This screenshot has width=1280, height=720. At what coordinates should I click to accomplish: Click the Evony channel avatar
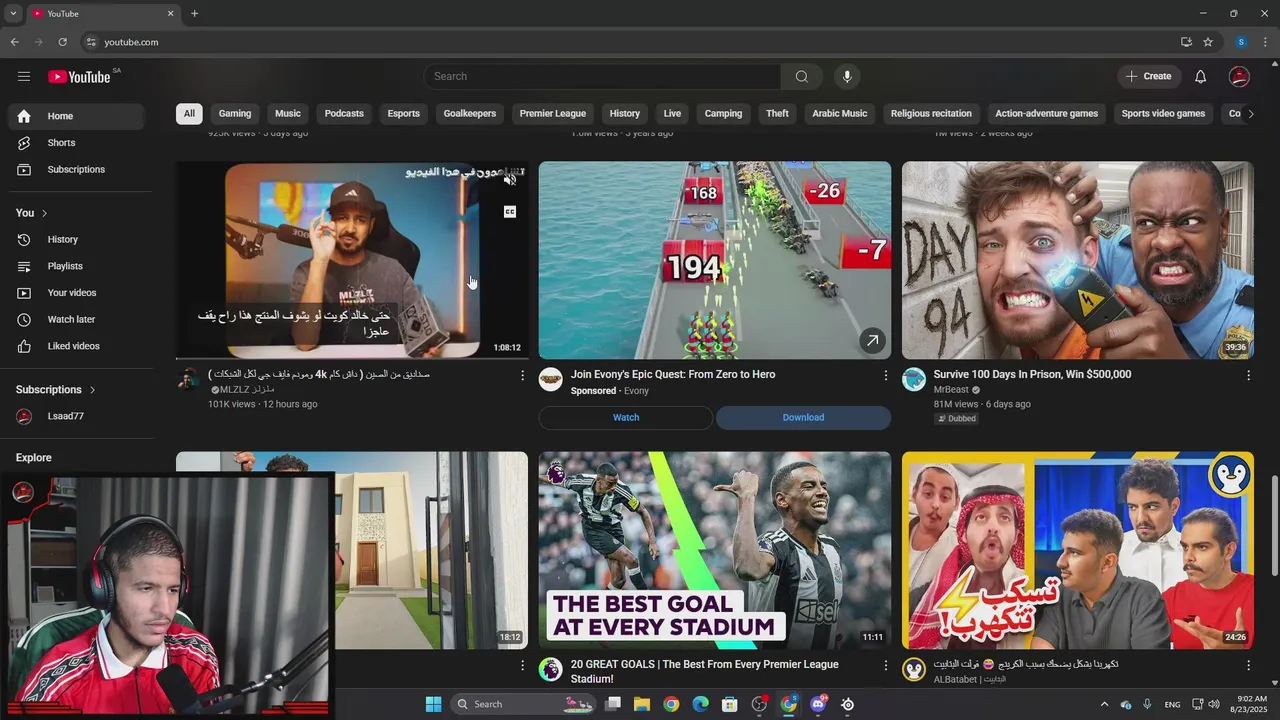pyautogui.click(x=551, y=379)
